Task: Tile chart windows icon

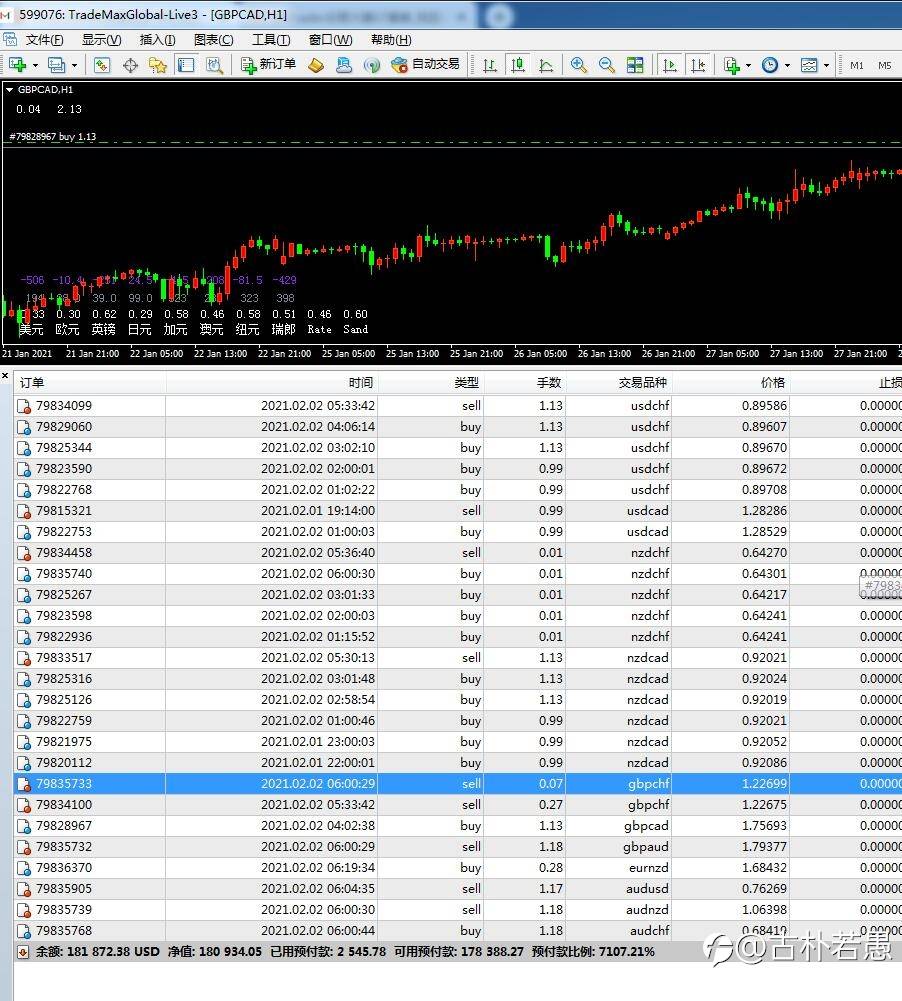Action: [x=635, y=65]
